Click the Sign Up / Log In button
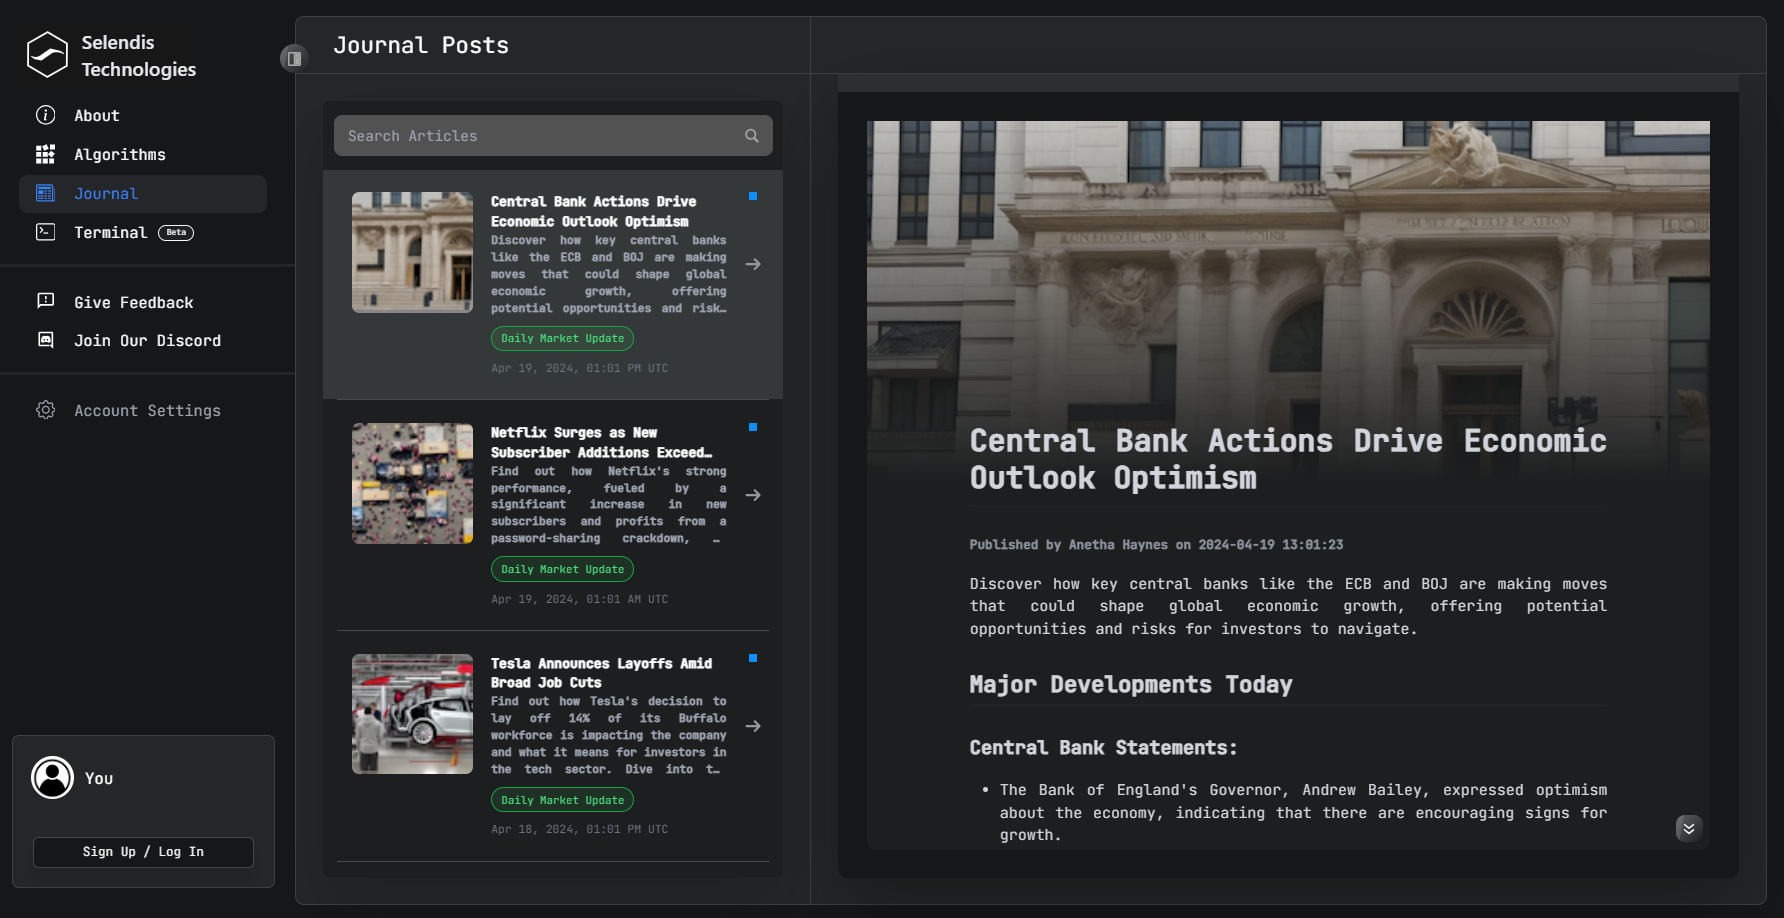The image size is (1784, 918). pos(143,852)
